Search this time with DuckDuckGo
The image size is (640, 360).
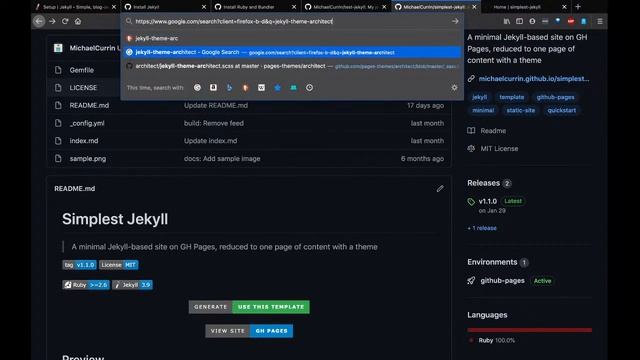[245, 87]
